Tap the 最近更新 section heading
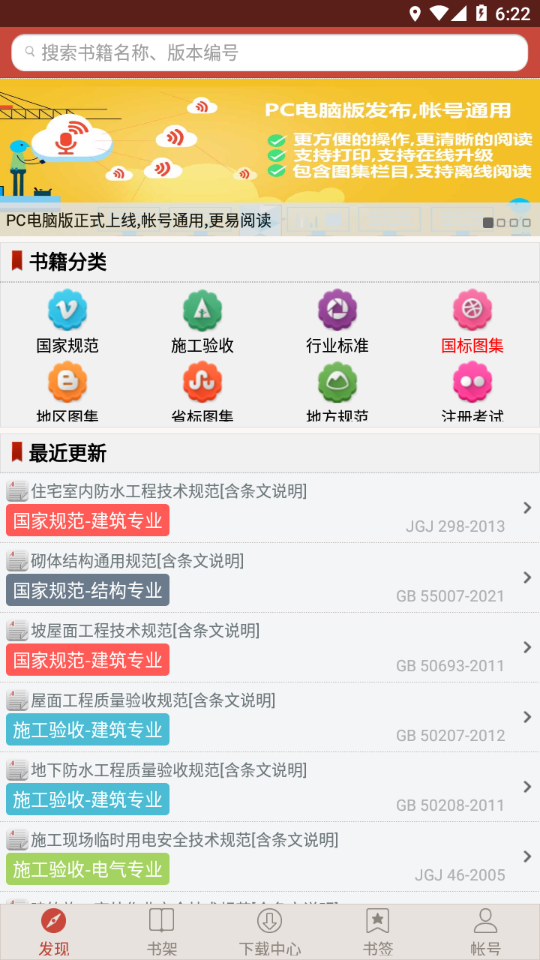This screenshot has height=960, width=540. (68, 454)
